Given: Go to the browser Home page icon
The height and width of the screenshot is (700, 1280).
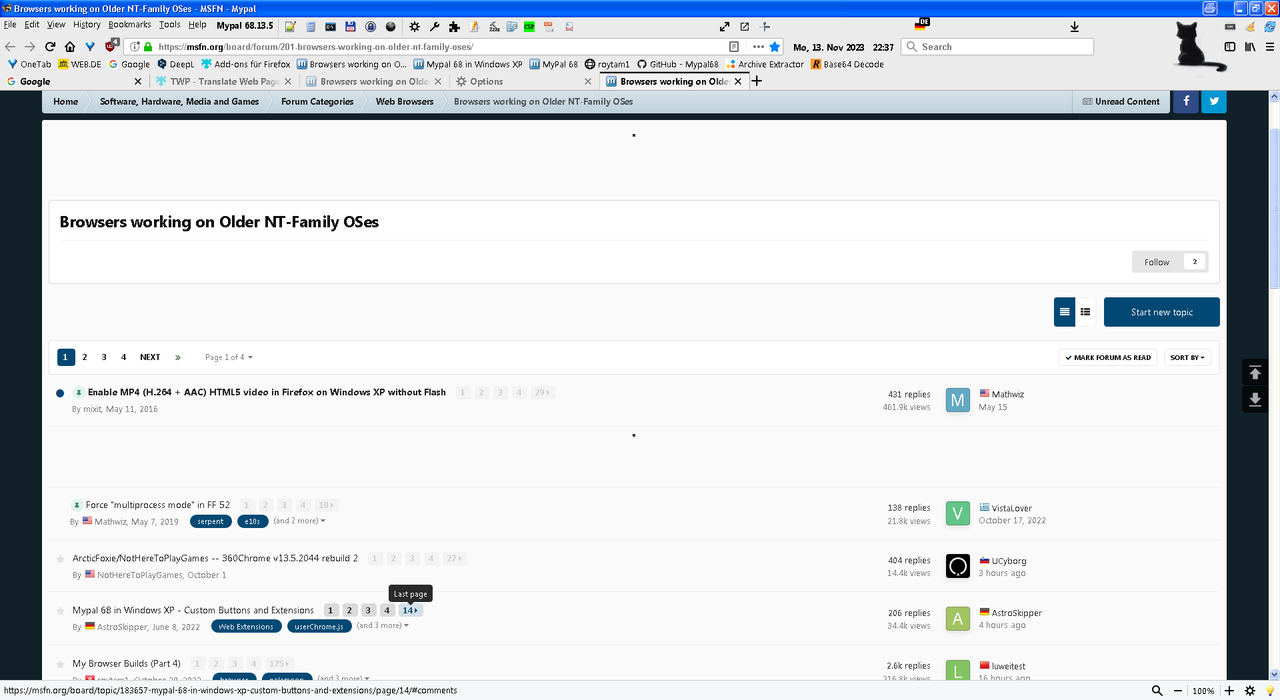Looking at the screenshot, I should point(70,46).
